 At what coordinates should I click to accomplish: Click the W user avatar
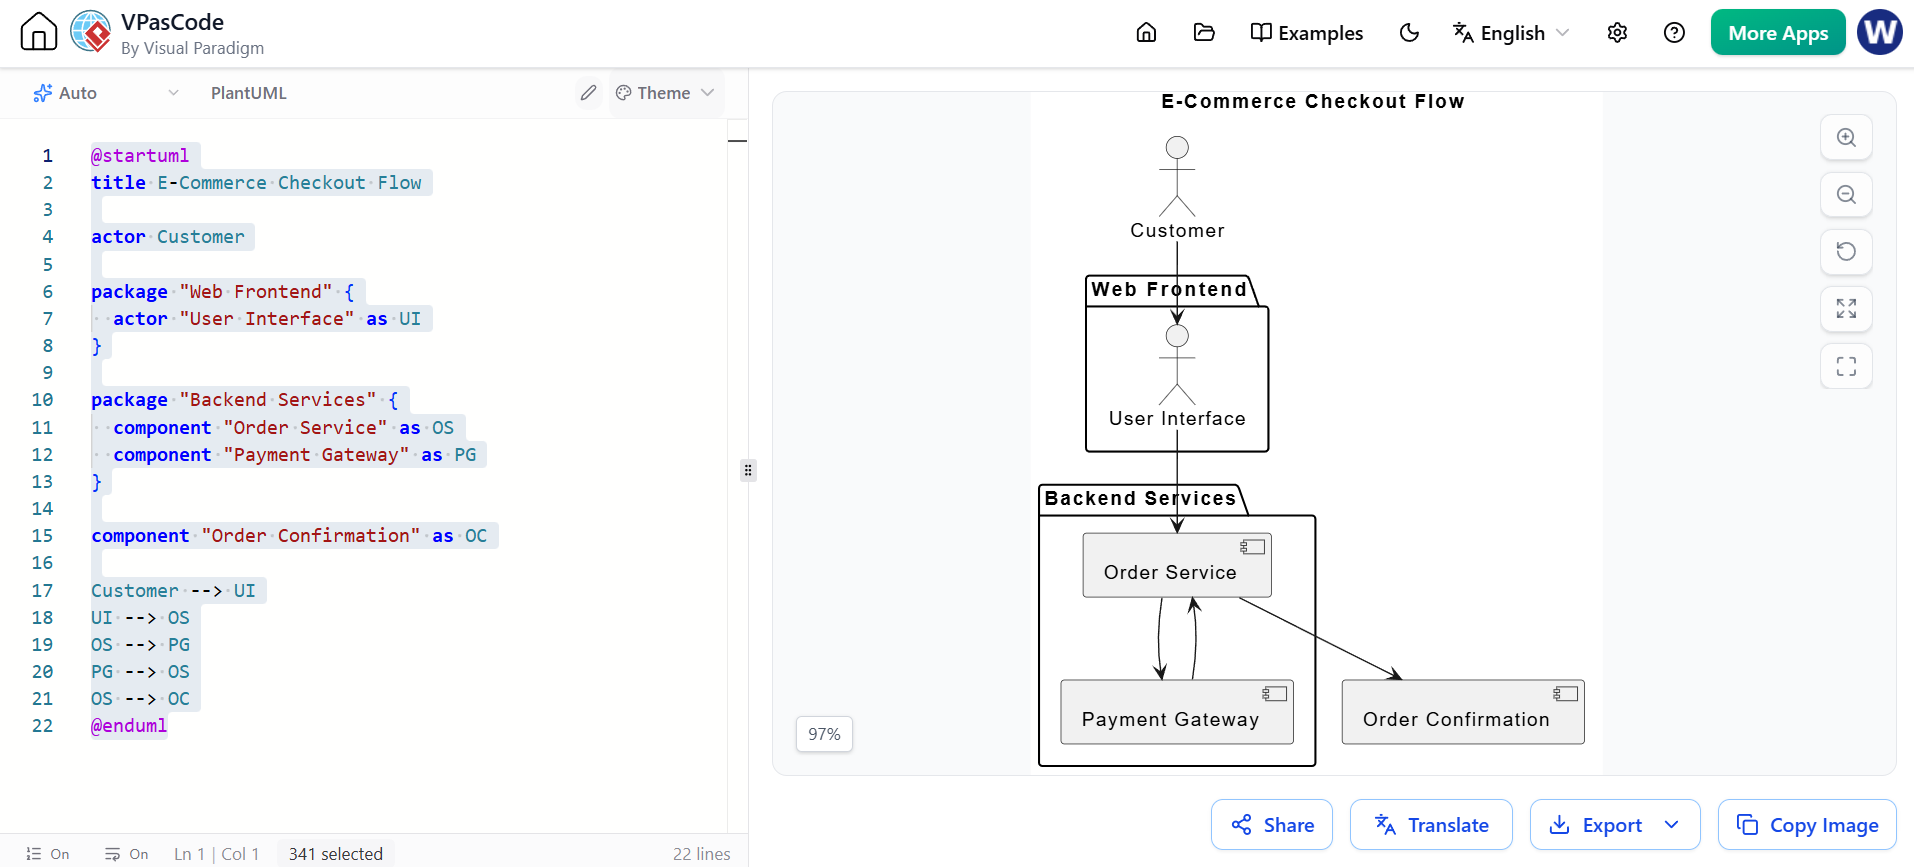coord(1880,32)
